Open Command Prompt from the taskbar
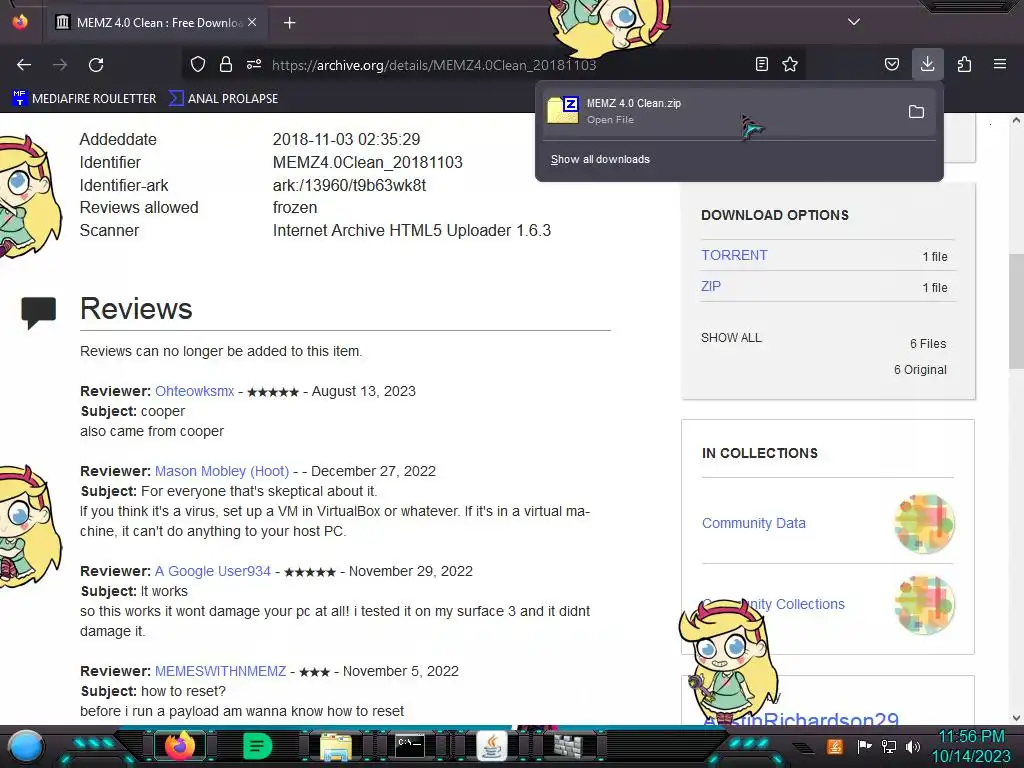Viewport: 1024px width, 768px height. point(411,745)
